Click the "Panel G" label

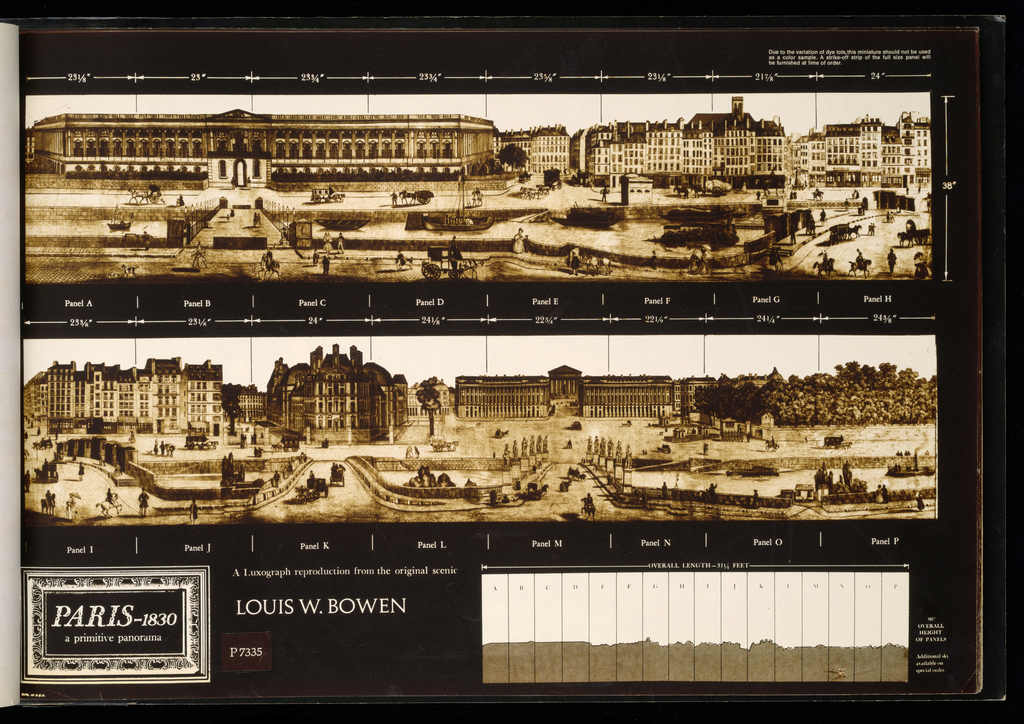(766, 299)
